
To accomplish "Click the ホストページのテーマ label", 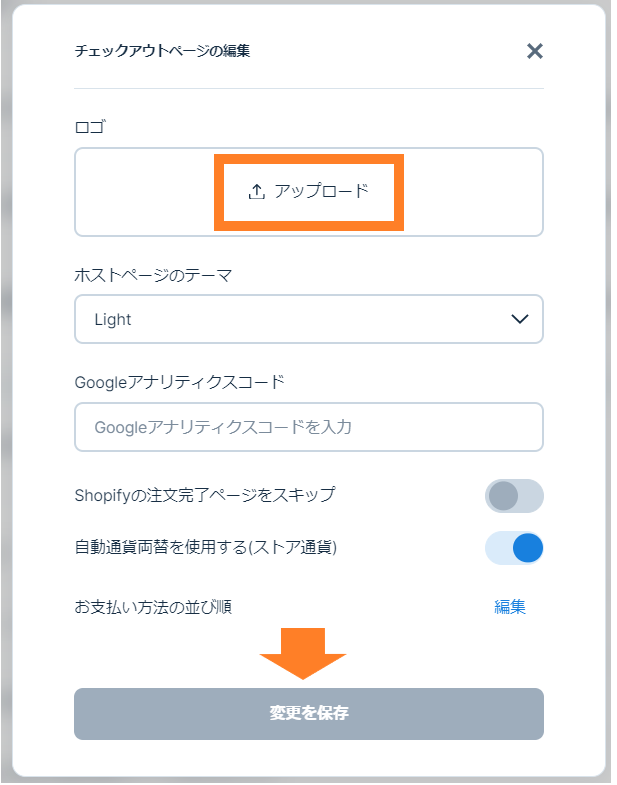I will 153,274.
